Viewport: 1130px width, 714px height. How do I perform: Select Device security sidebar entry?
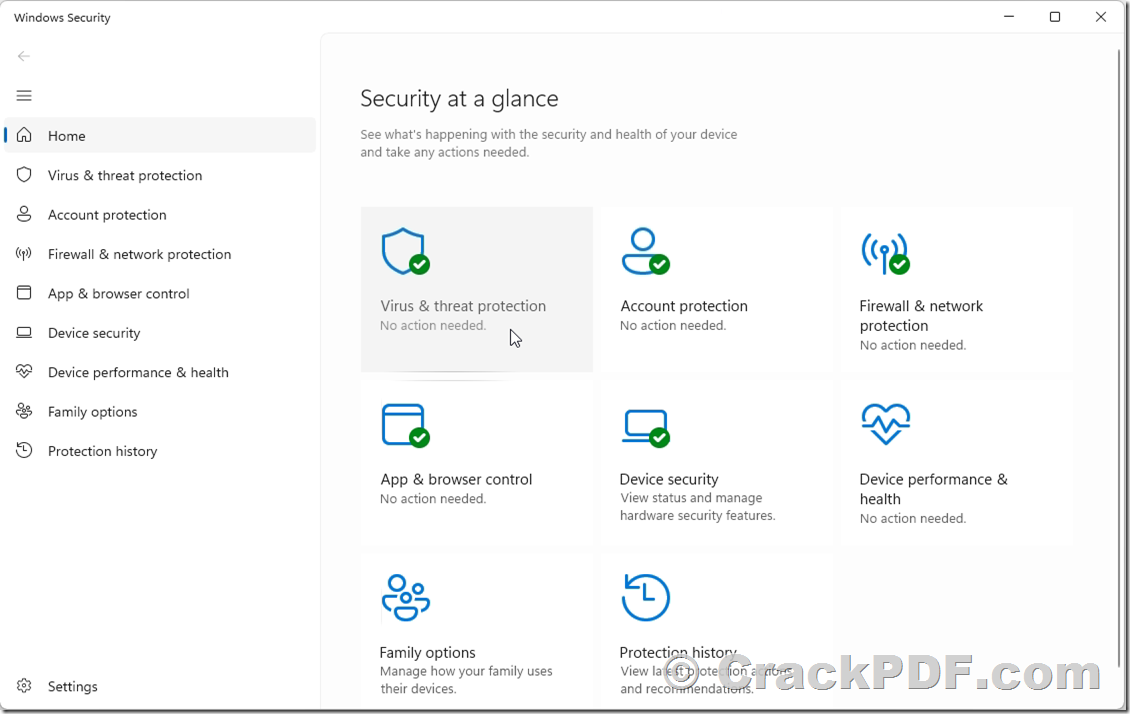tap(94, 333)
